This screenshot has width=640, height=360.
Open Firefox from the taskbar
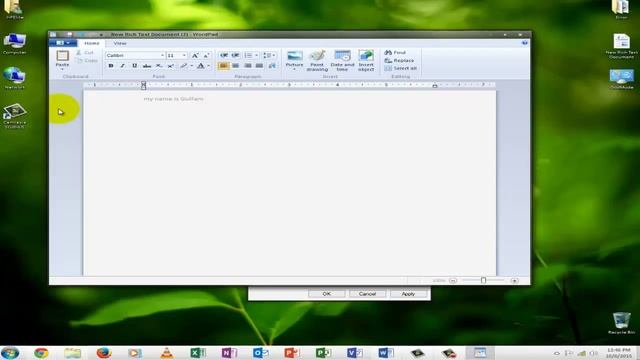point(104,353)
